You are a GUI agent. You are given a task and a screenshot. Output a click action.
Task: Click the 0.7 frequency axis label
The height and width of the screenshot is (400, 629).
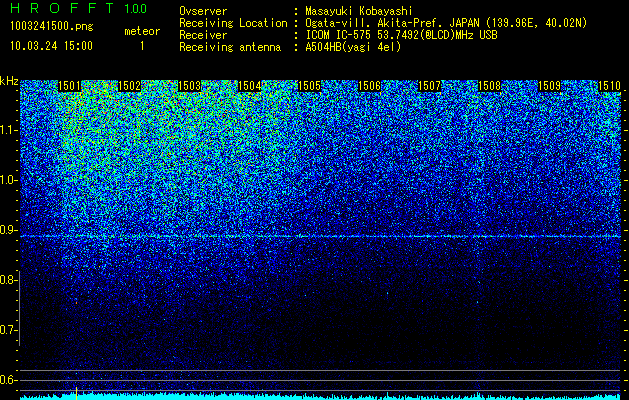(9, 330)
